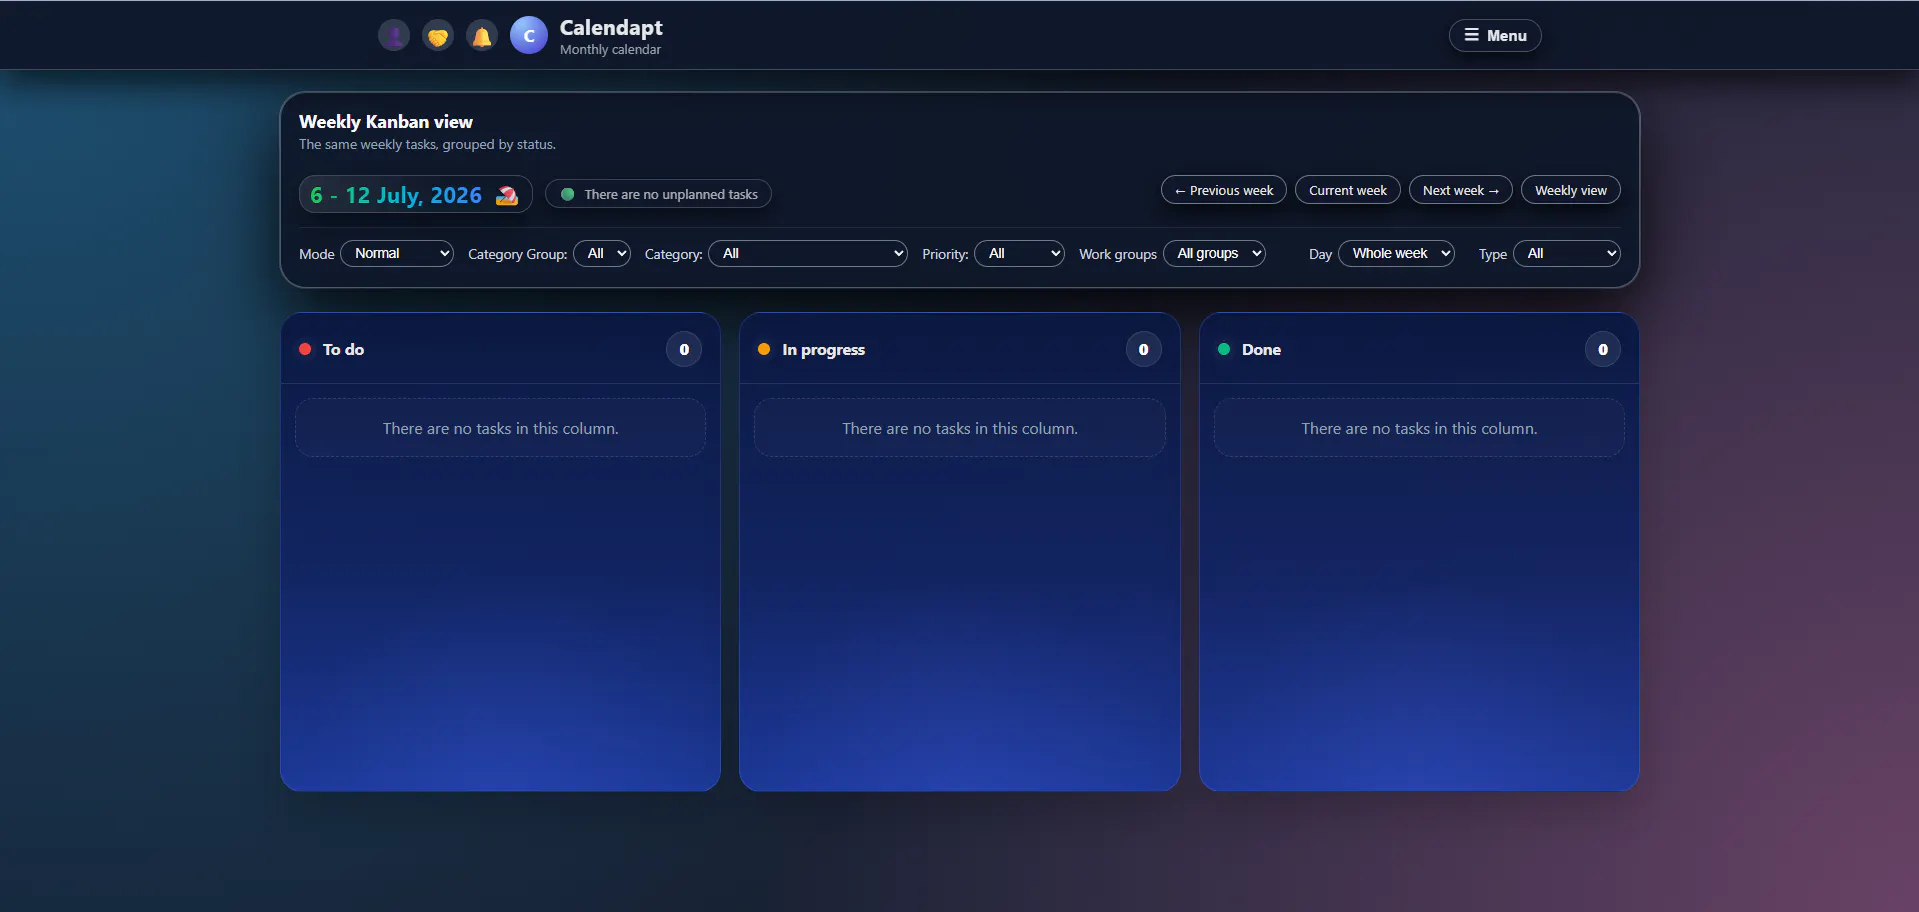
Task: Open the notifications bell icon
Action: point(482,36)
